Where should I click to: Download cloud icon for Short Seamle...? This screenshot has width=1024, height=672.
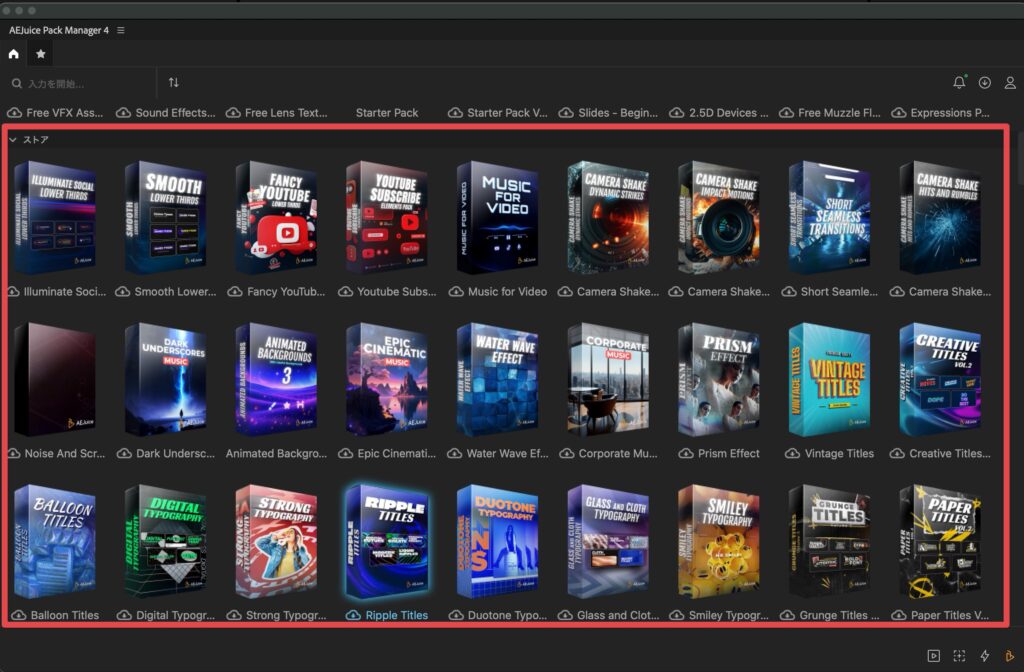(789, 292)
